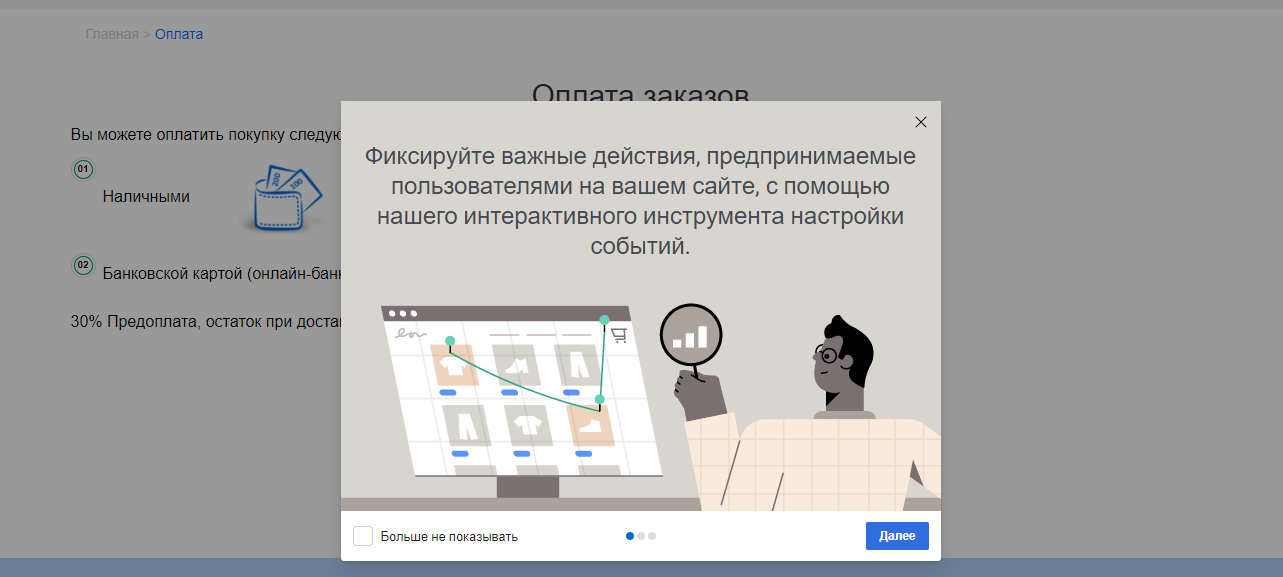Click the green 02 number badge
Screen dimensions: 1283x577
pyautogui.click(x=84, y=265)
